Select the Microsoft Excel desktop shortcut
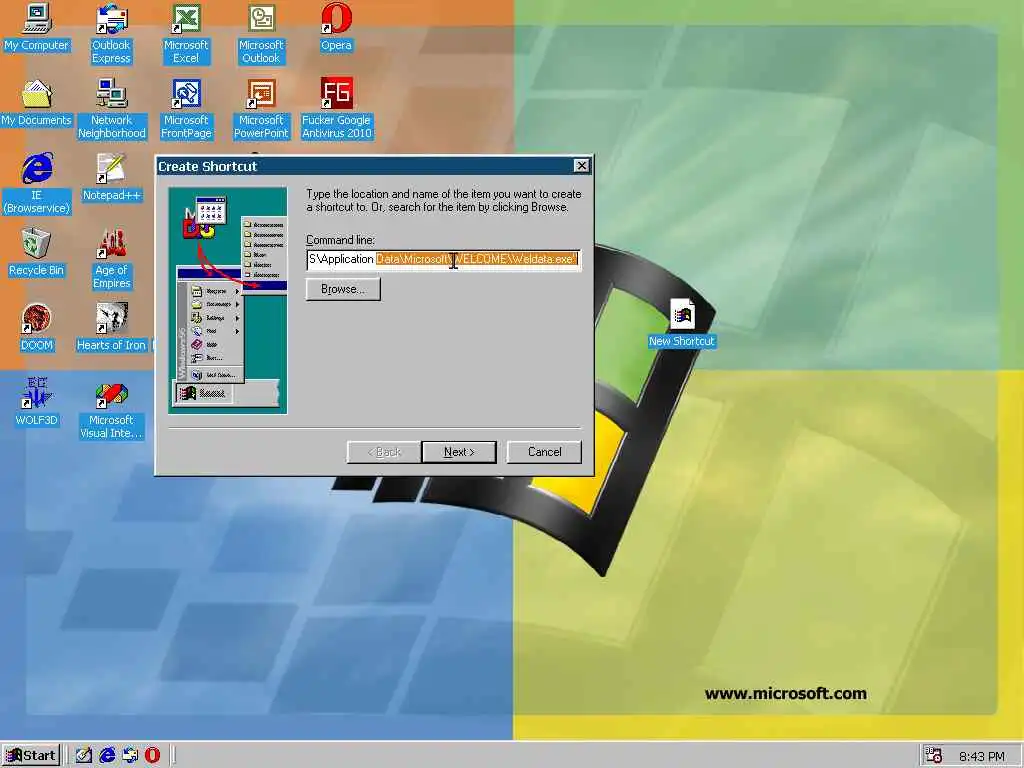Image resolution: width=1024 pixels, height=768 pixels. point(186,34)
